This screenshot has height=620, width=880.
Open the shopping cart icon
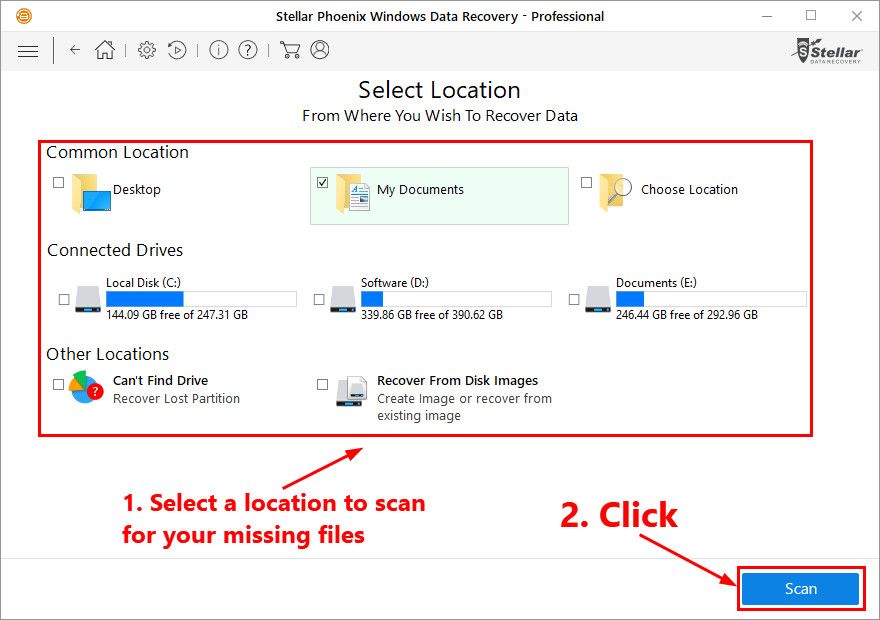[x=290, y=50]
